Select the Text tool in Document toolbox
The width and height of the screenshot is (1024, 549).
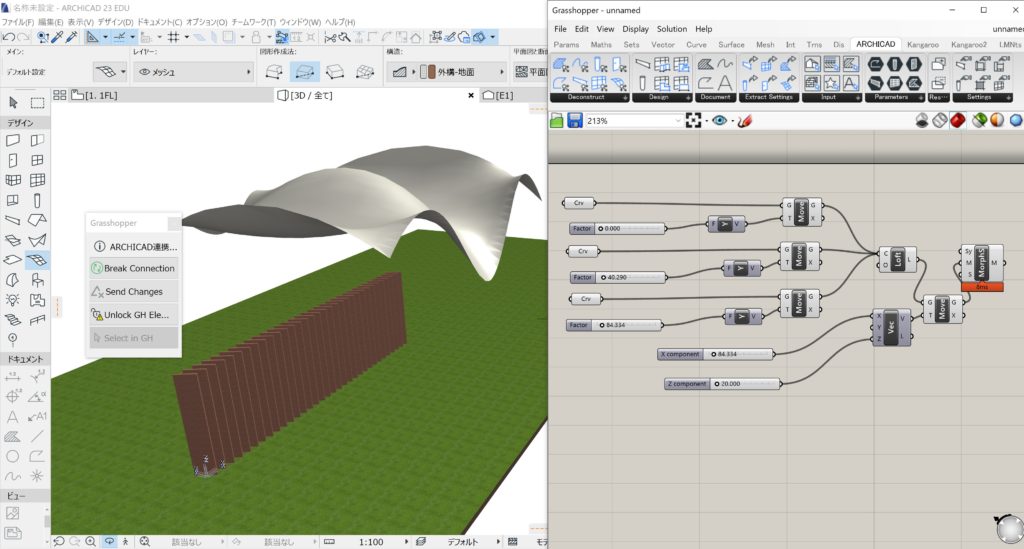(x=13, y=416)
